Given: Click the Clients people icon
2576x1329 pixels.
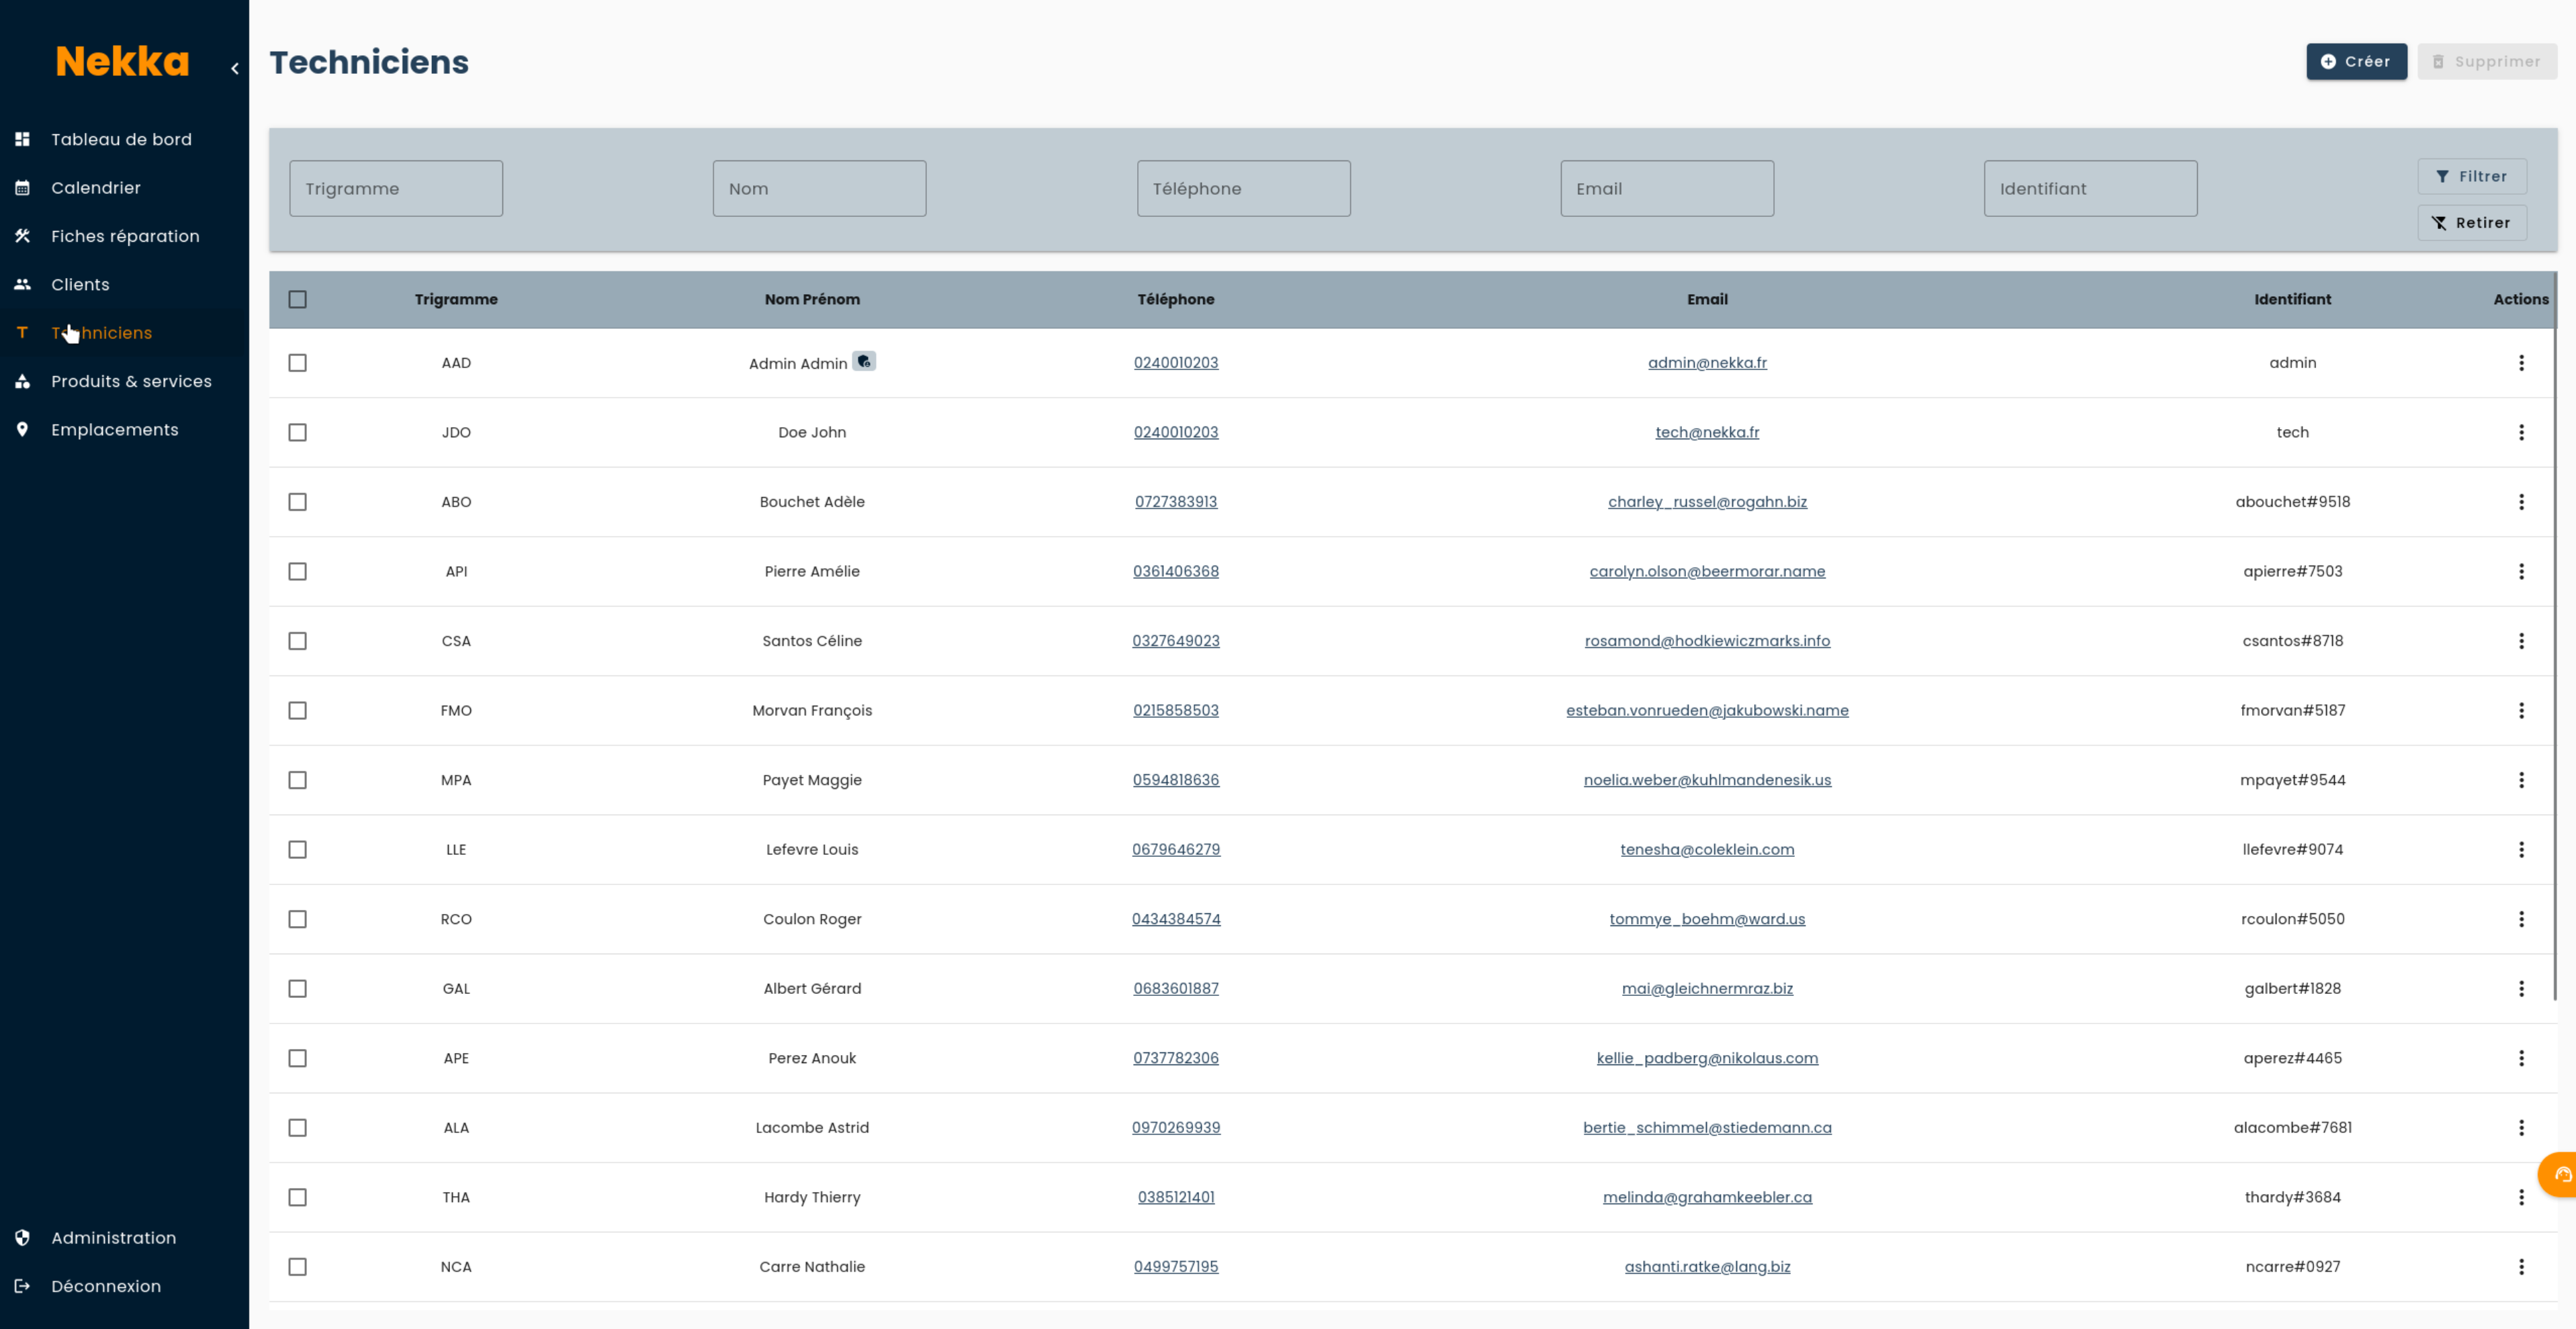Looking at the screenshot, I should (22, 284).
